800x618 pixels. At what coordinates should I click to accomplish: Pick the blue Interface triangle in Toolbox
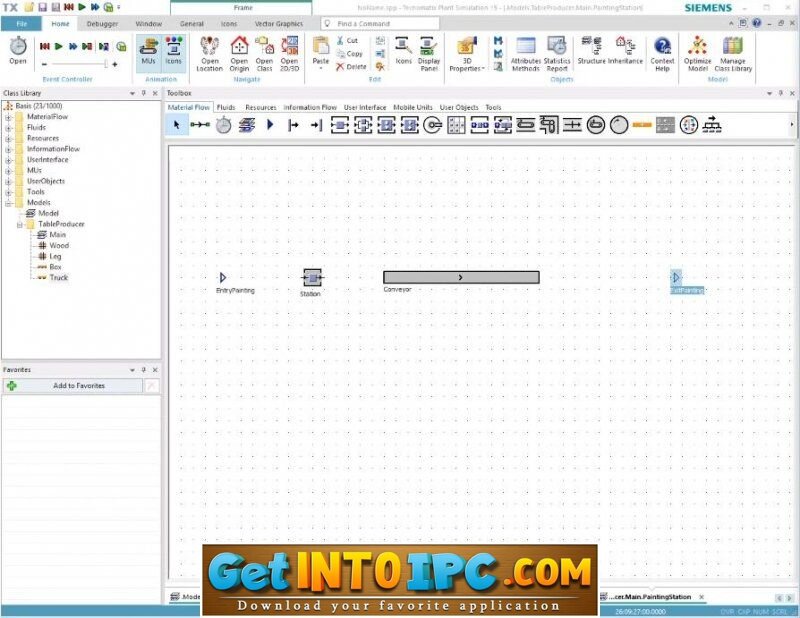tap(270, 125)
